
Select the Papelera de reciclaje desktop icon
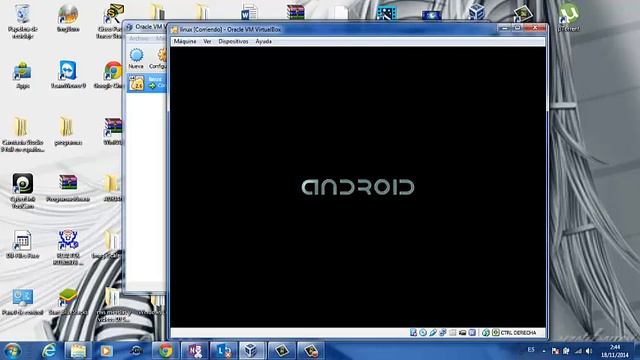click(x=22, y=20)
